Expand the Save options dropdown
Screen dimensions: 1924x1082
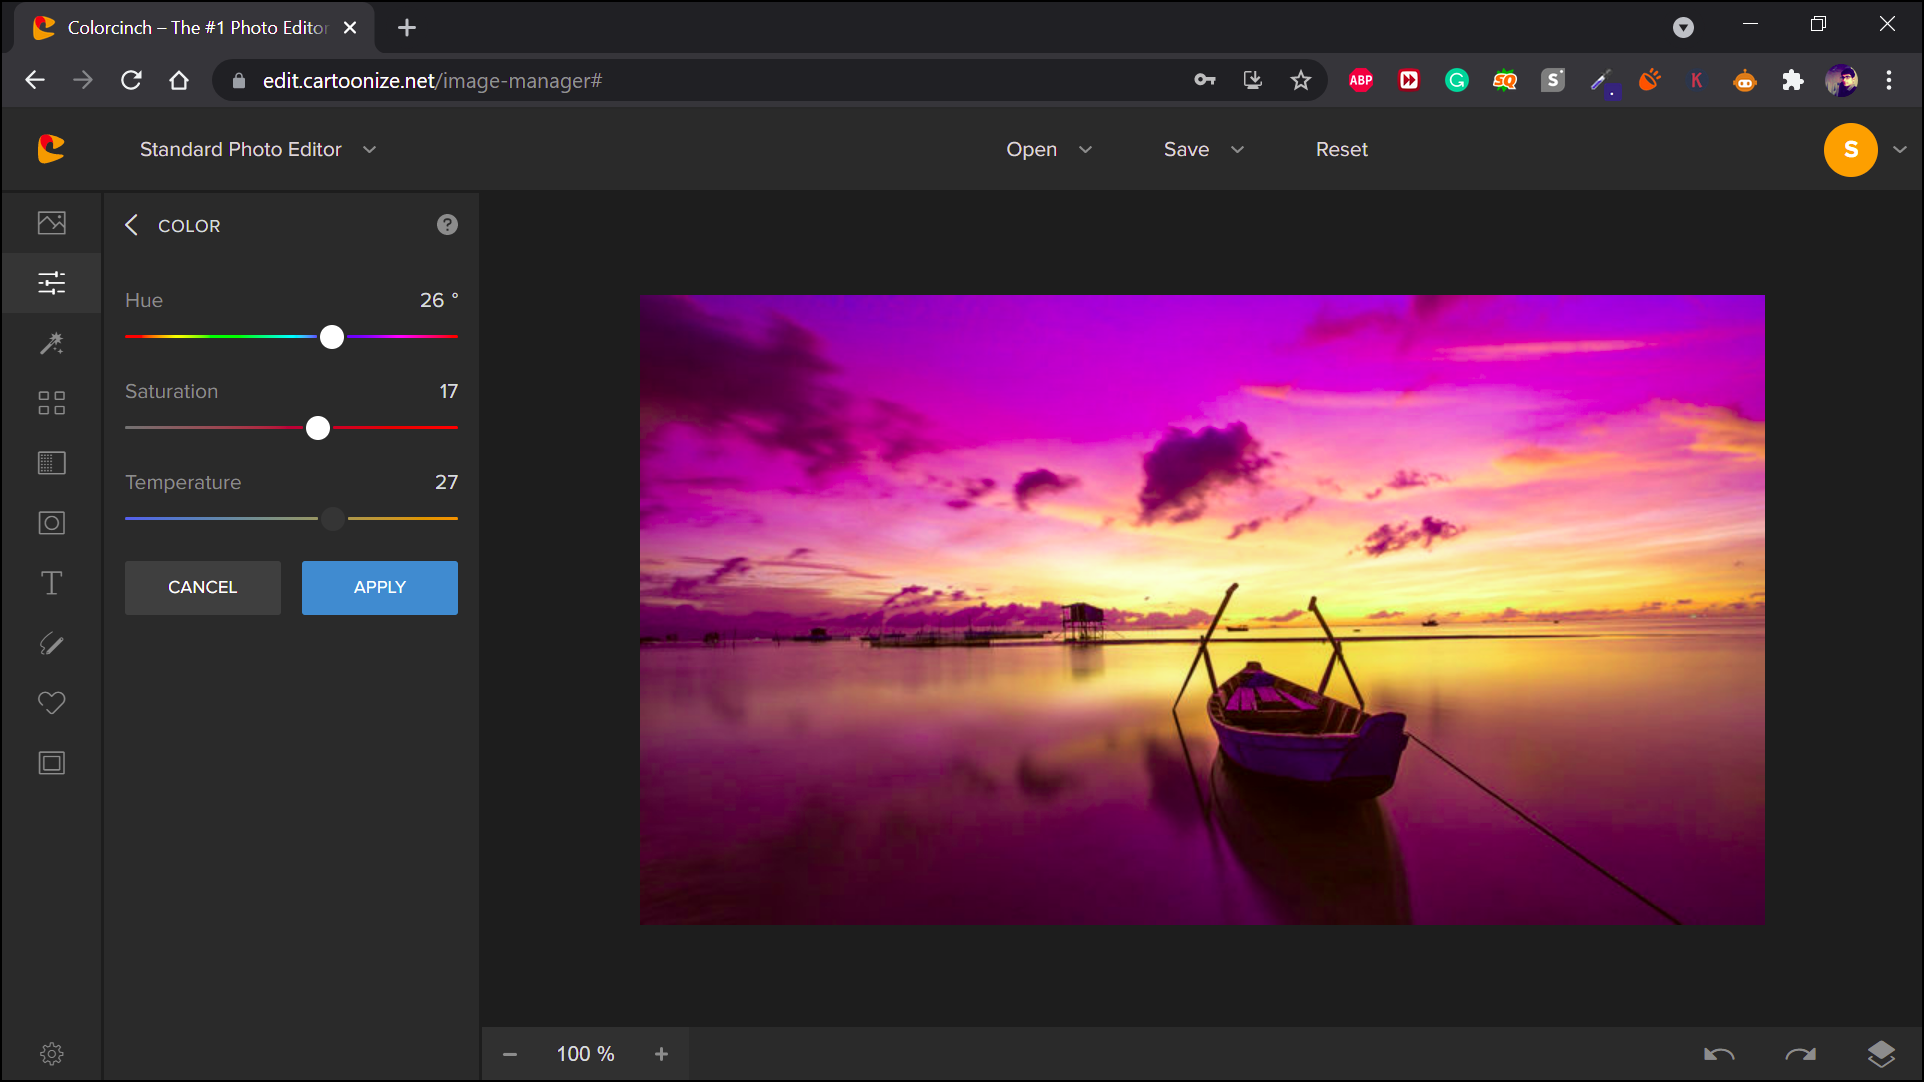1238,149
